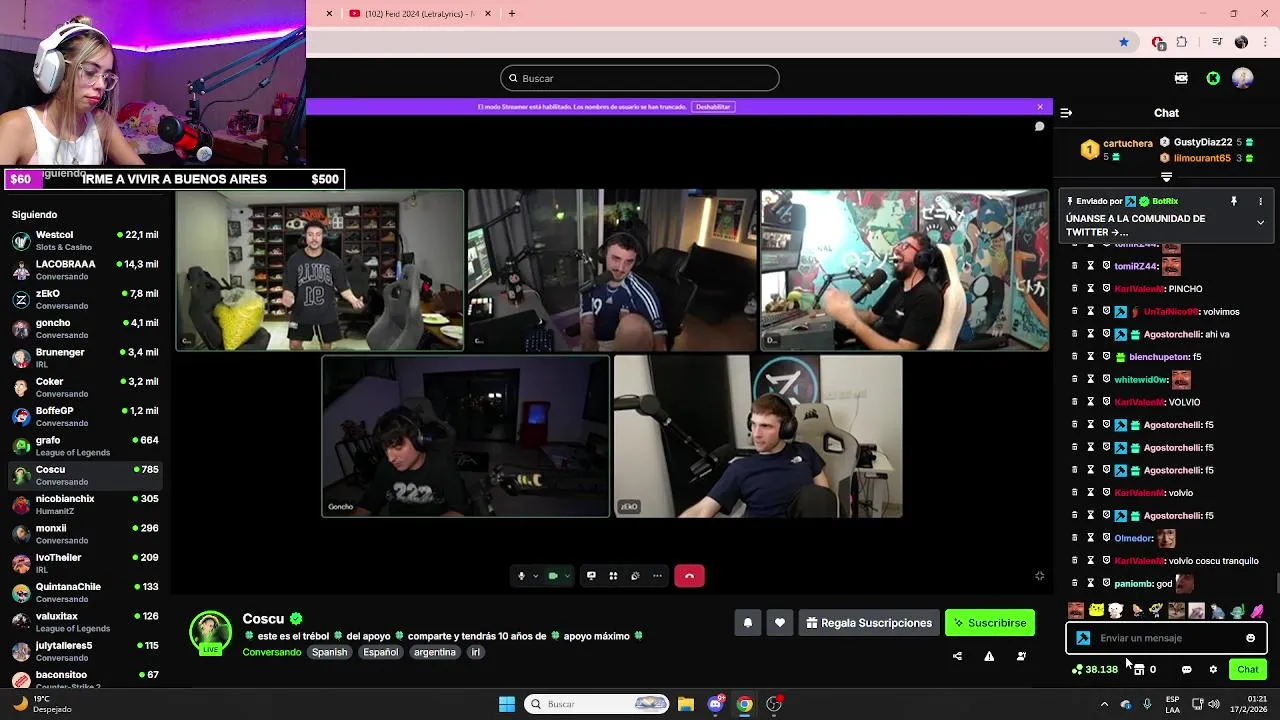The height and width of the screenshot is (720, 1280).
Task: Open pinned message three-dot menu
Action: click(x=1260, y=201)
